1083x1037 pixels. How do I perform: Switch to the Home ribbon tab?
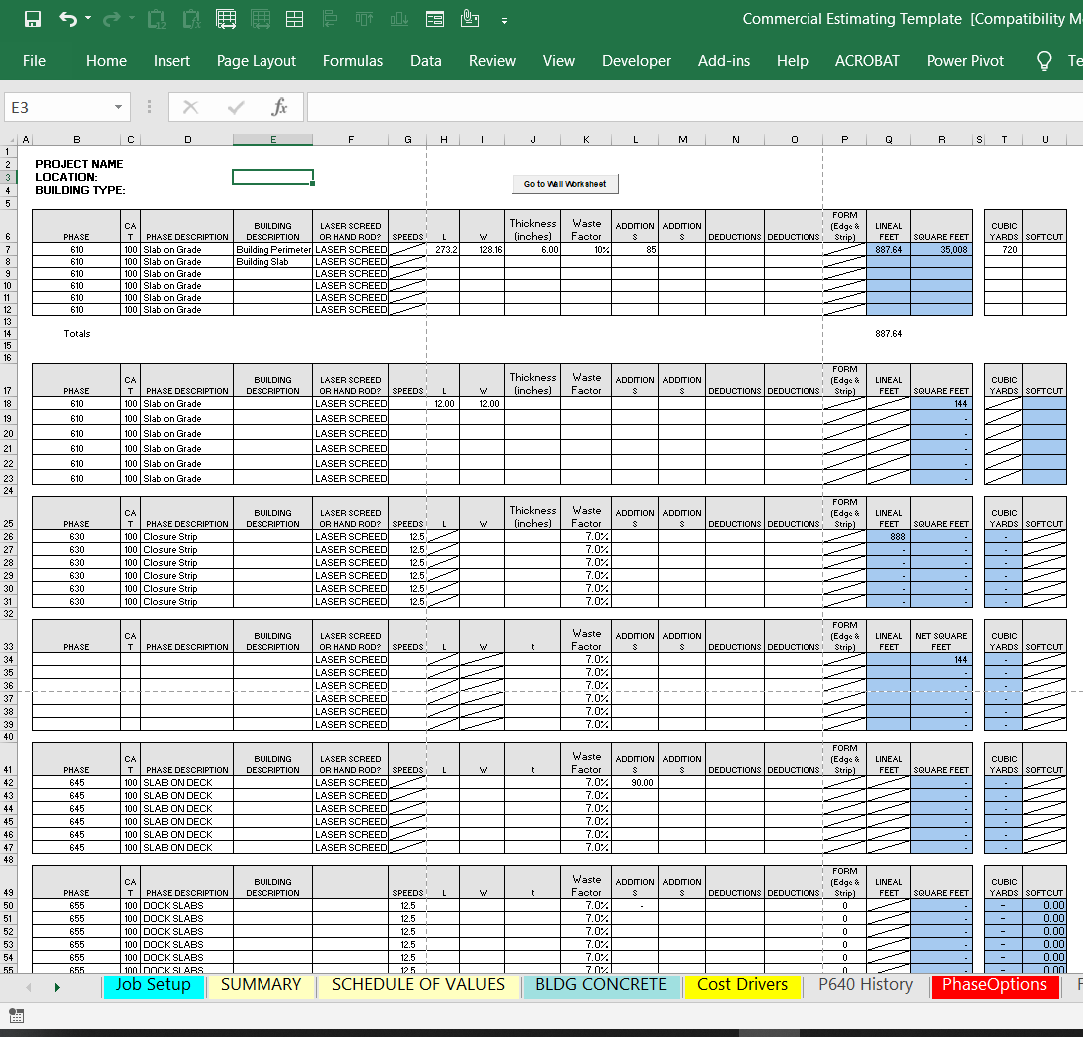pyautogui.click(x=106, y=61)
